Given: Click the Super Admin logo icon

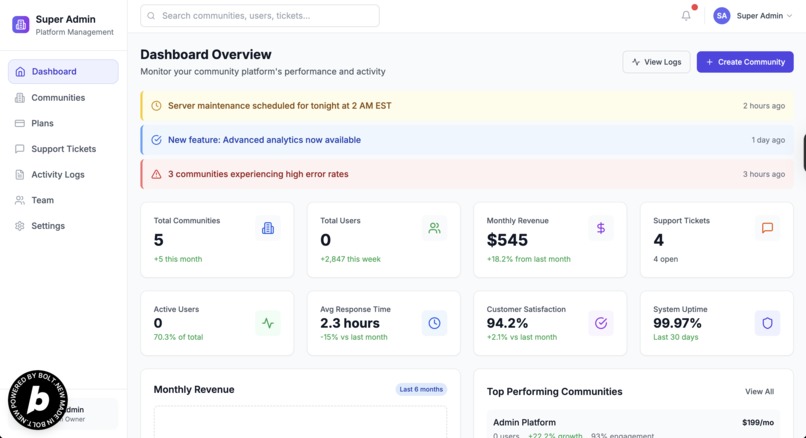Looking at the screenshot, I should click(21, 24).
